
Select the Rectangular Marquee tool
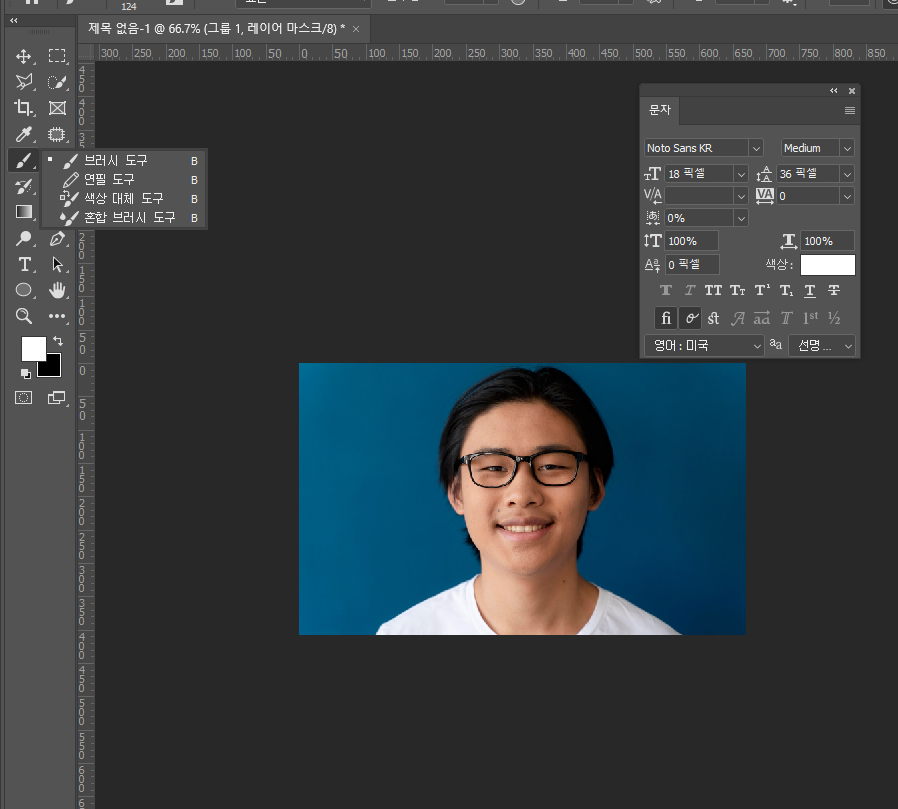click(x=57, y=56)
